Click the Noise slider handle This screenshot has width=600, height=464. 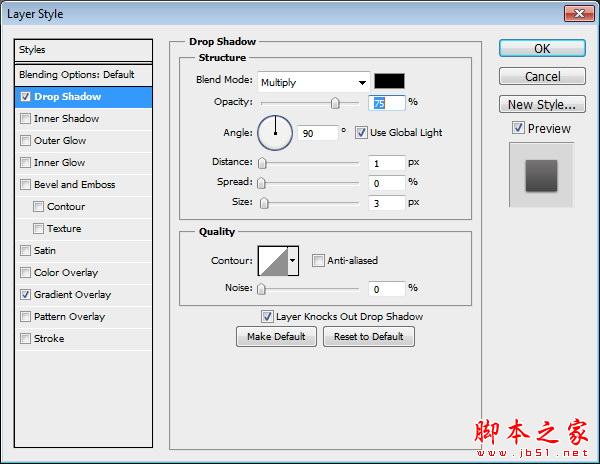click(x=261, y=289)
